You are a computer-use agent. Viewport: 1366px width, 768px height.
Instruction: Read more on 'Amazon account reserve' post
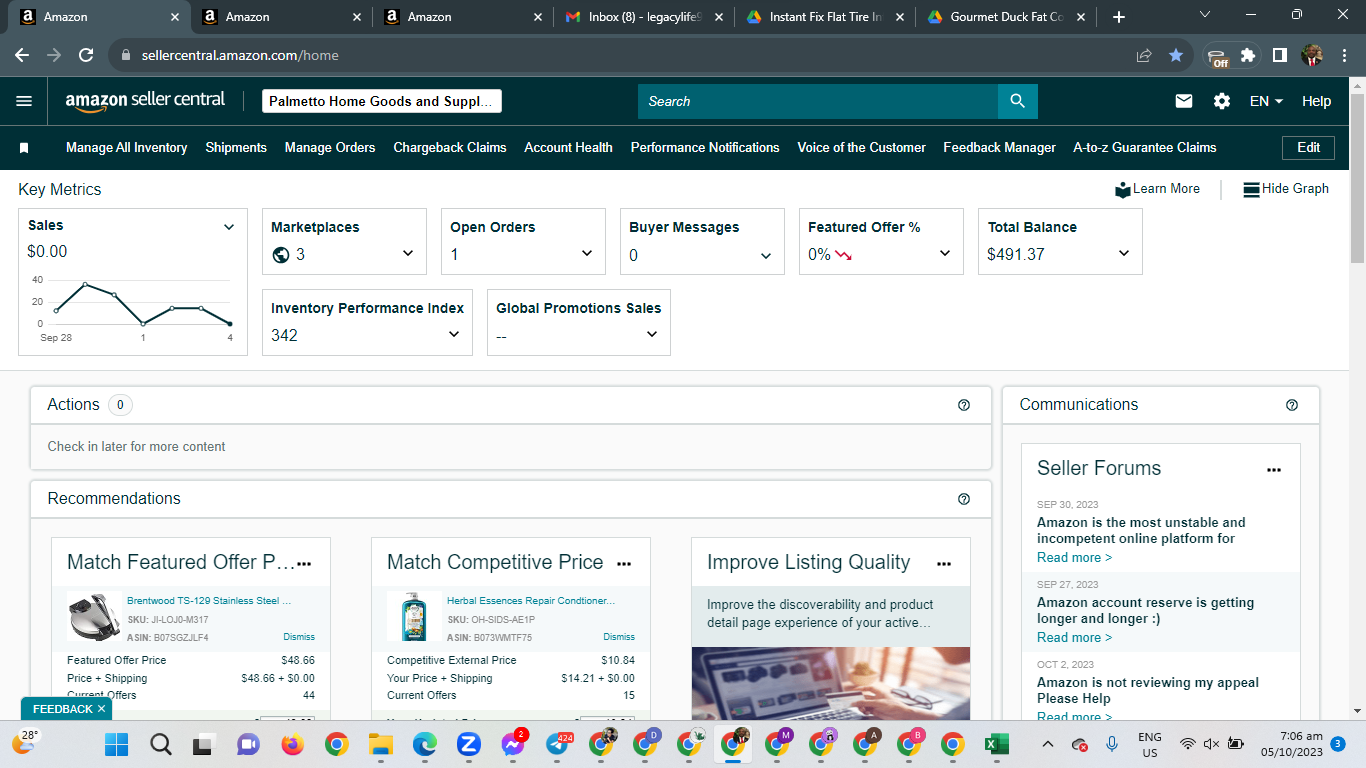1074,638
